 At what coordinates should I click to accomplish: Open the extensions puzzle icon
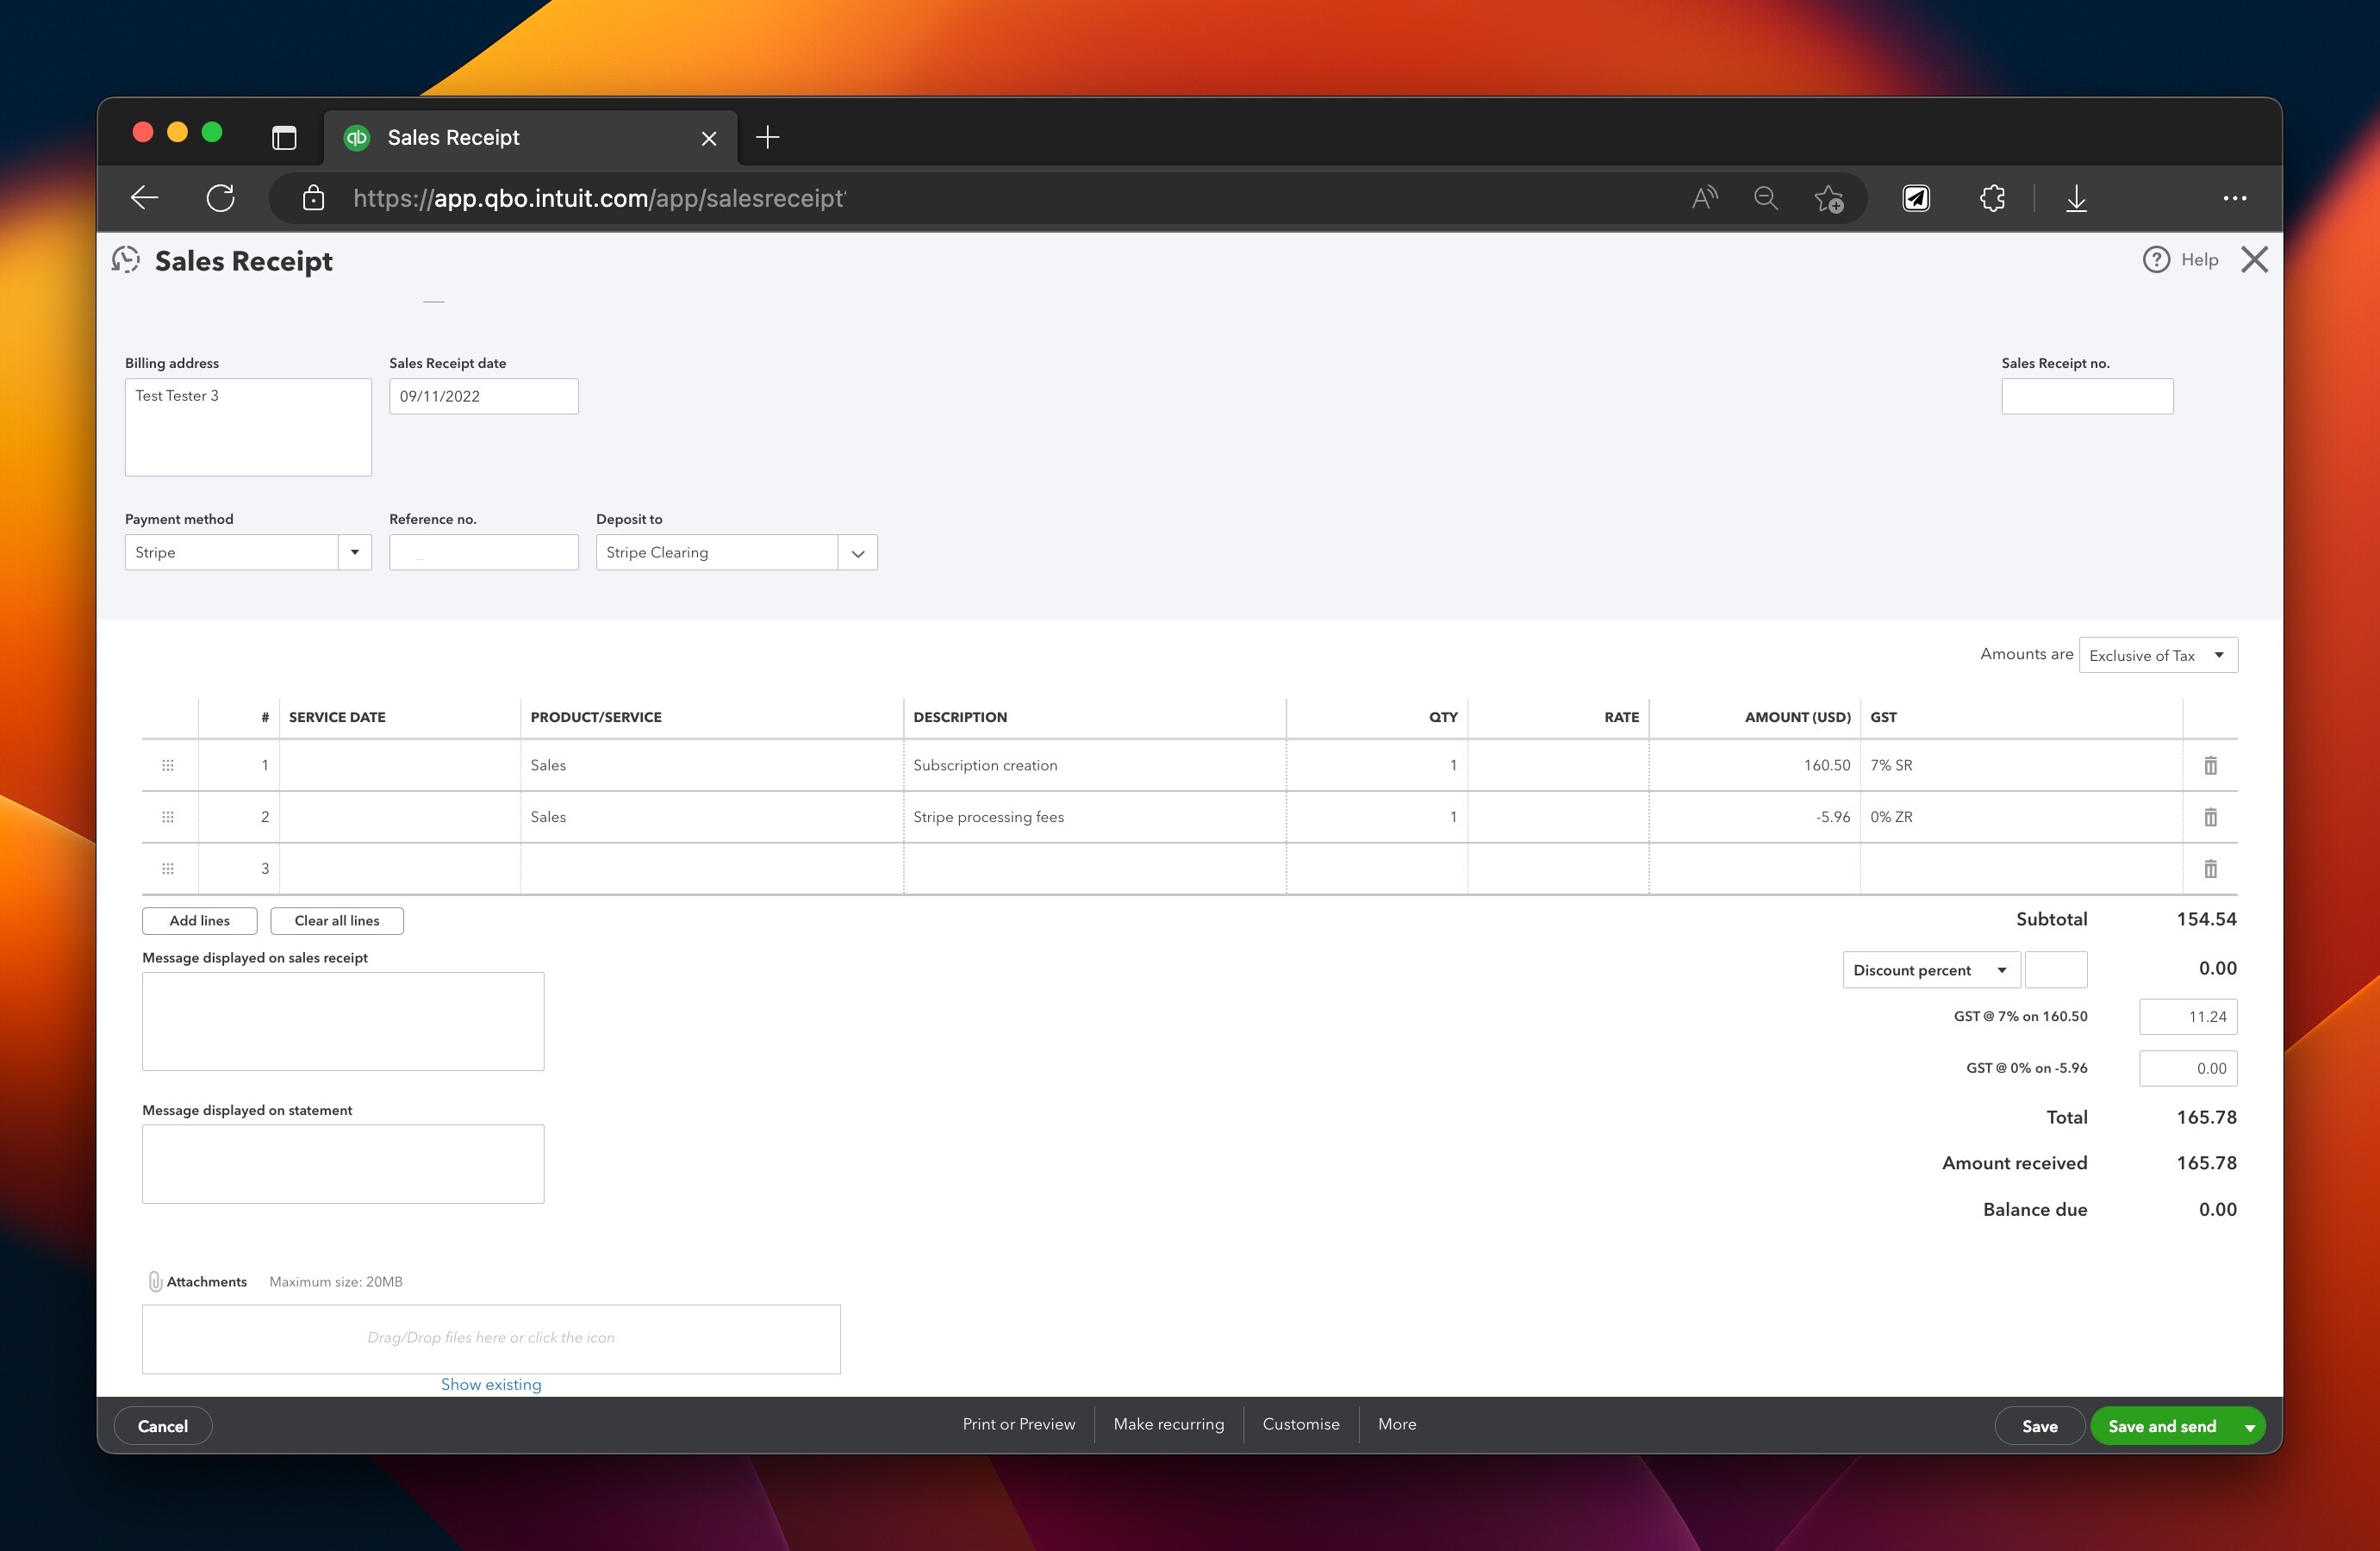click(x=1992, y=198)
